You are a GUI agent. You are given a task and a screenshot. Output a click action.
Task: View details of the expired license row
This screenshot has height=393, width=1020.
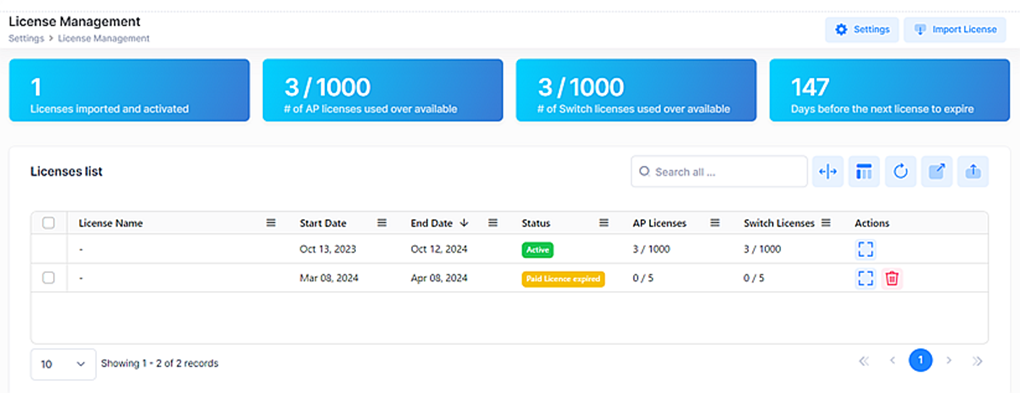[x=865, y=278]
